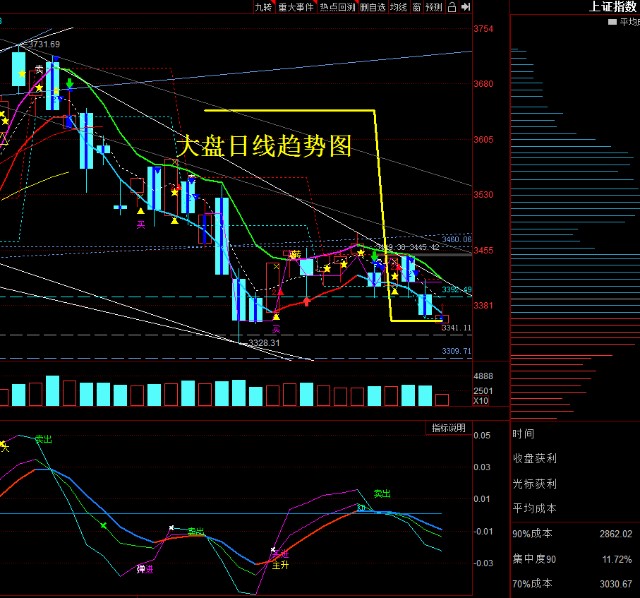Click the 上证指数 title
This screenshot has height=598, width=640.
pos(614,7)
